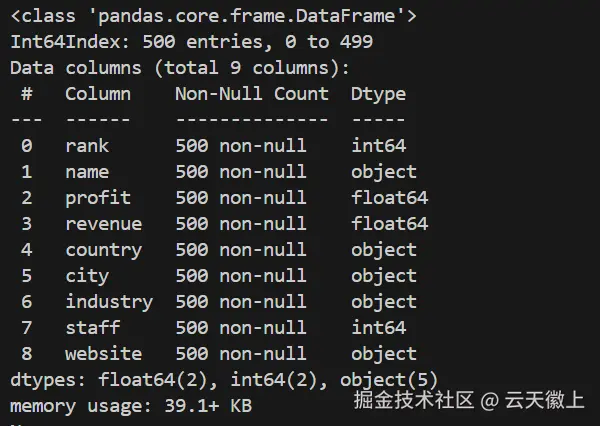Screen dimensions: 600x426
Task: Click the float64 dtype of profit row
Action: pos(389,198)
